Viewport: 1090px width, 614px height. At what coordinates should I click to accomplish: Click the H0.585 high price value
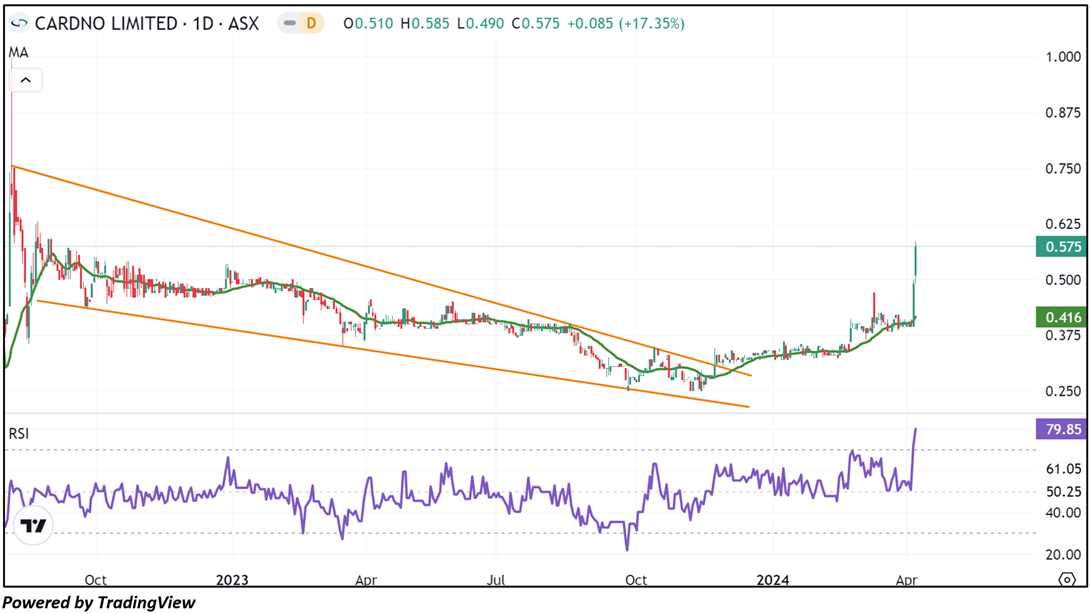click(x=425, y=24)
